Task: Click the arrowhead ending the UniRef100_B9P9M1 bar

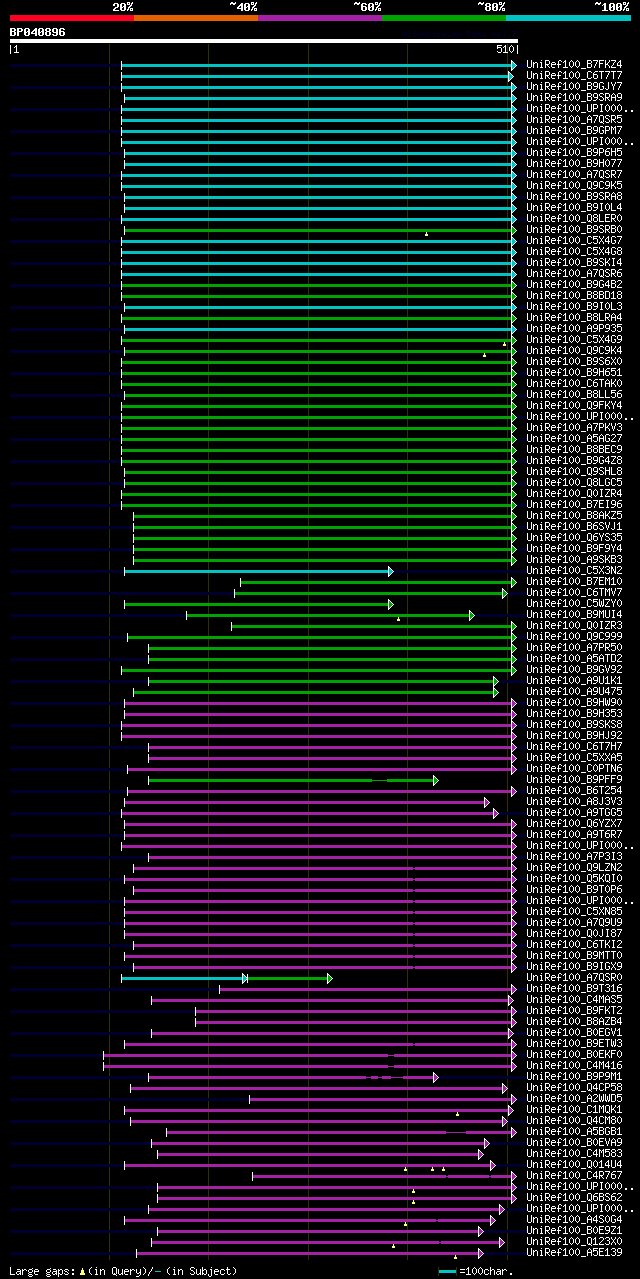Action: (435, 1076)
